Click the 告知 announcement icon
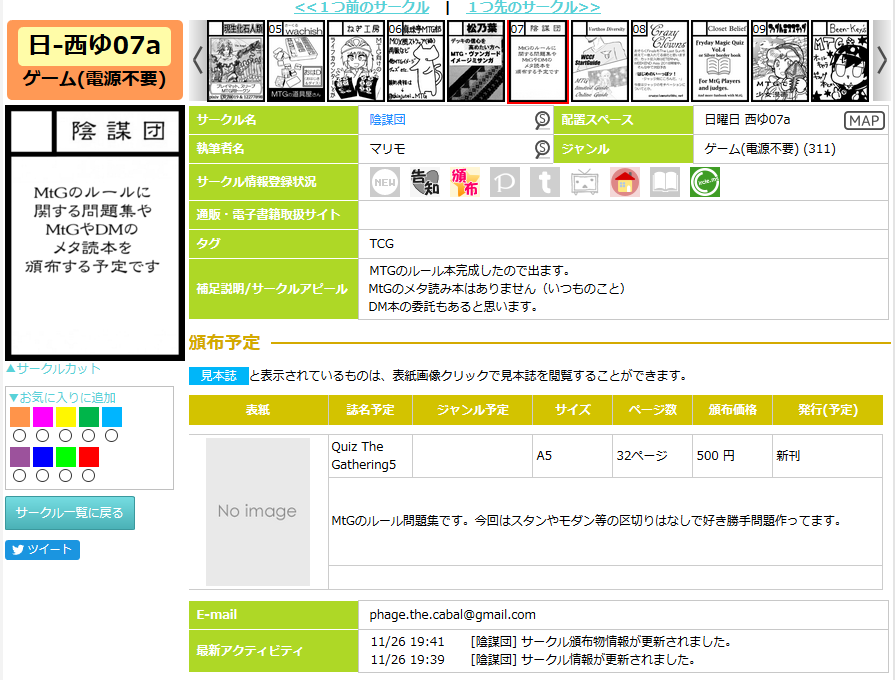The height and width of the screenshot is (680, 895). coord(425,182)
